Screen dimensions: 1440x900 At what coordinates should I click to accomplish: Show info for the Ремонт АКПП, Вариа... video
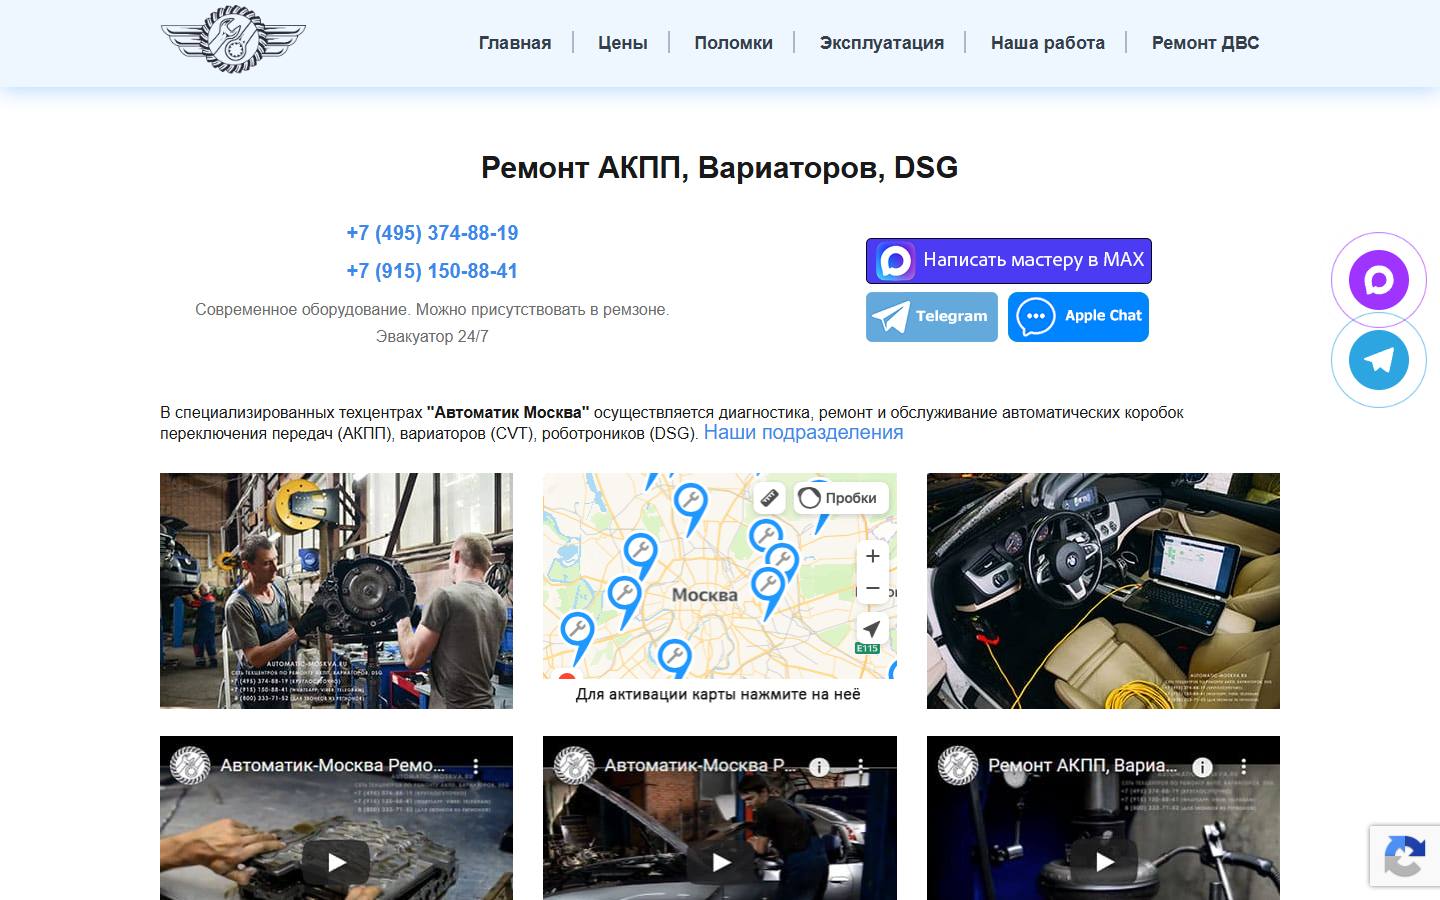click(x=1202, y=767)
